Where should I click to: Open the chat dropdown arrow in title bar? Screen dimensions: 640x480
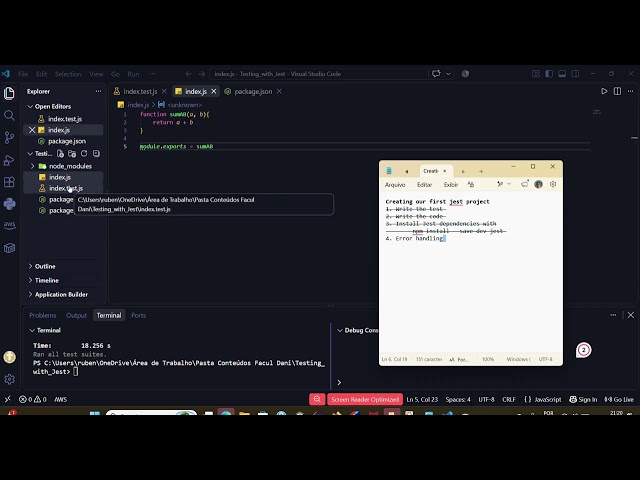pos(448,74)
